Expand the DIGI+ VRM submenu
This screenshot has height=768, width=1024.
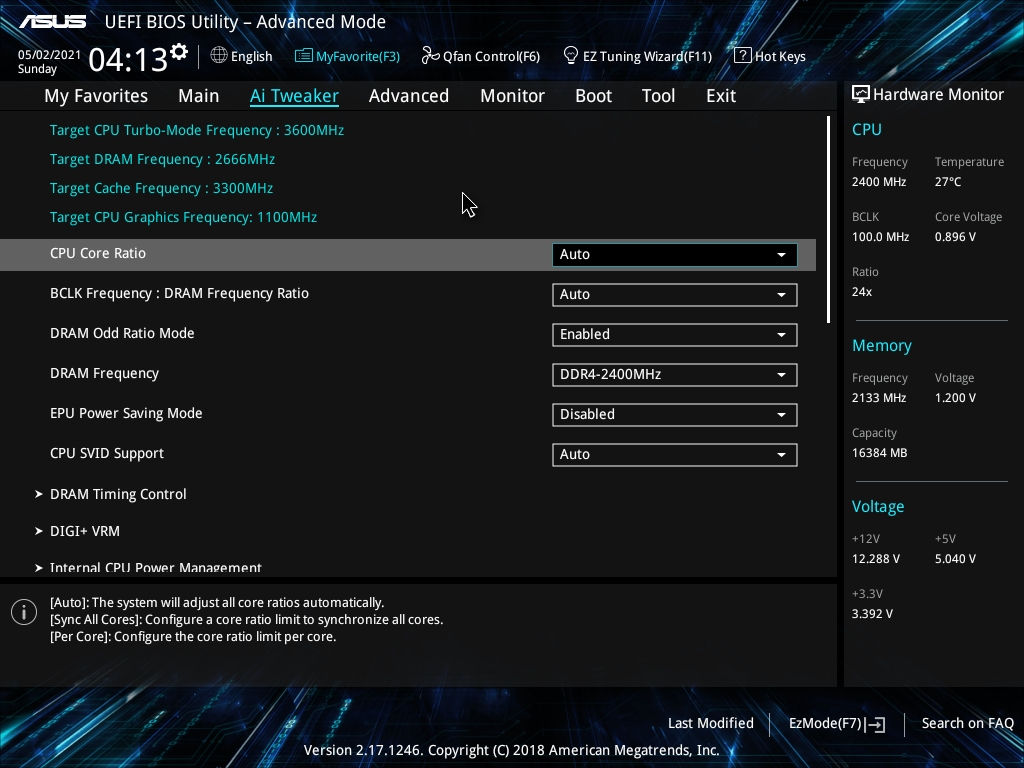85,531
